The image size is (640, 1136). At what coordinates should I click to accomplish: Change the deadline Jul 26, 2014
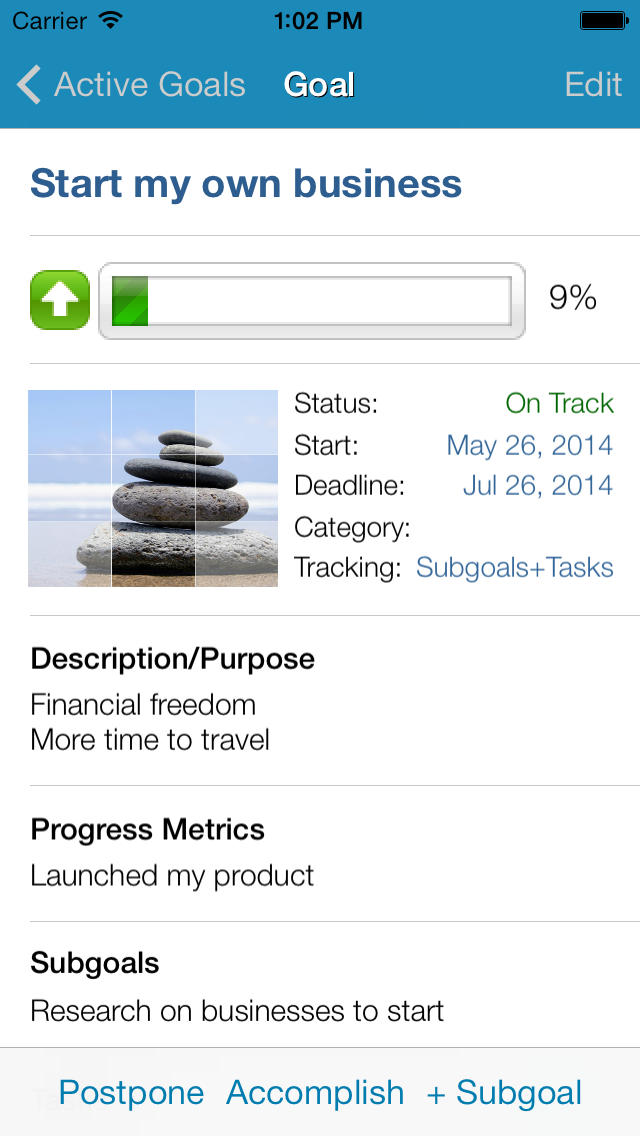click(x=537, y=486)
